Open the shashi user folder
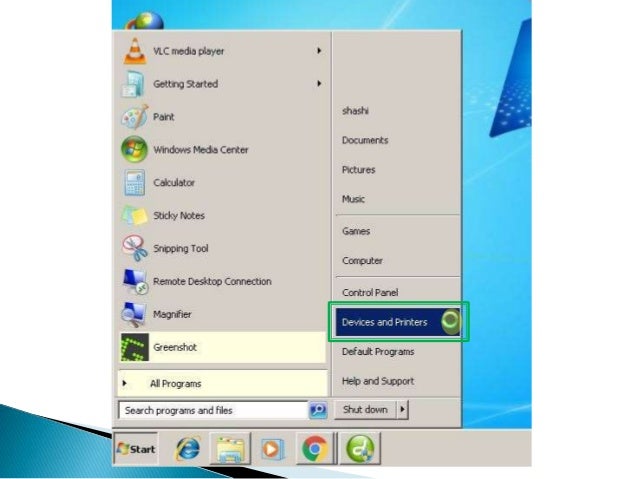638x479 pixels. coord(398,111)
